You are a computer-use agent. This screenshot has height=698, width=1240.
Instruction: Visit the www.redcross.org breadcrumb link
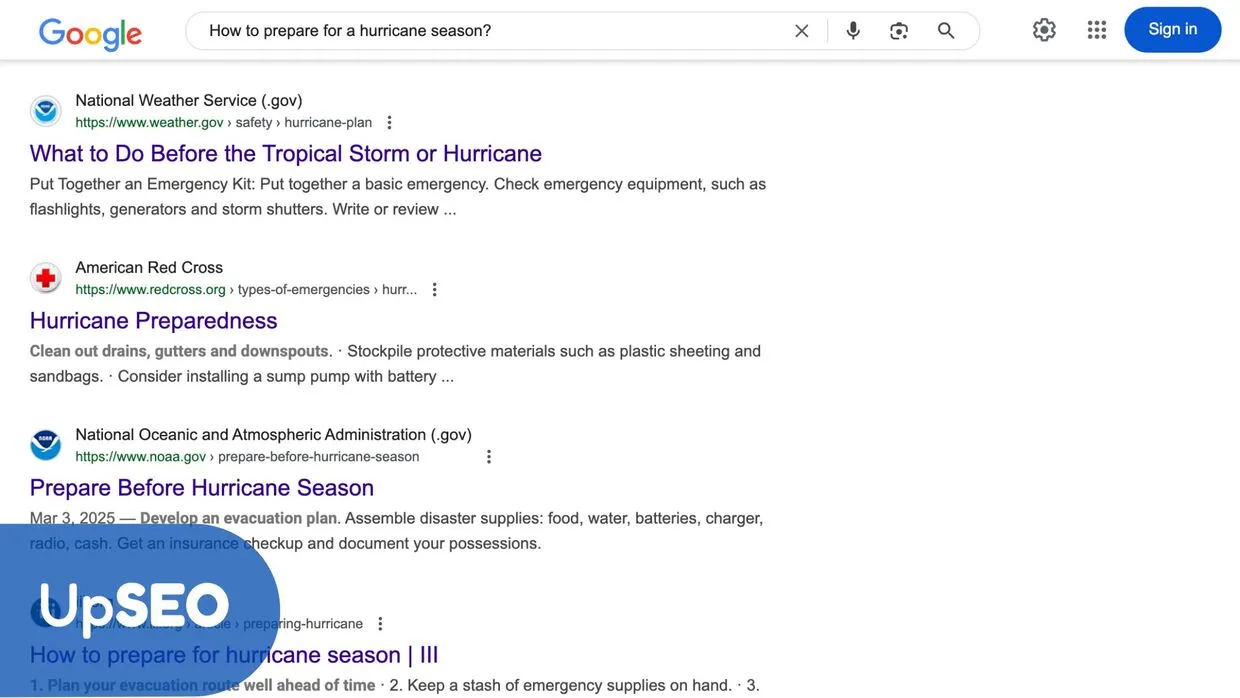pyautogui.click(x=151, y=289)
